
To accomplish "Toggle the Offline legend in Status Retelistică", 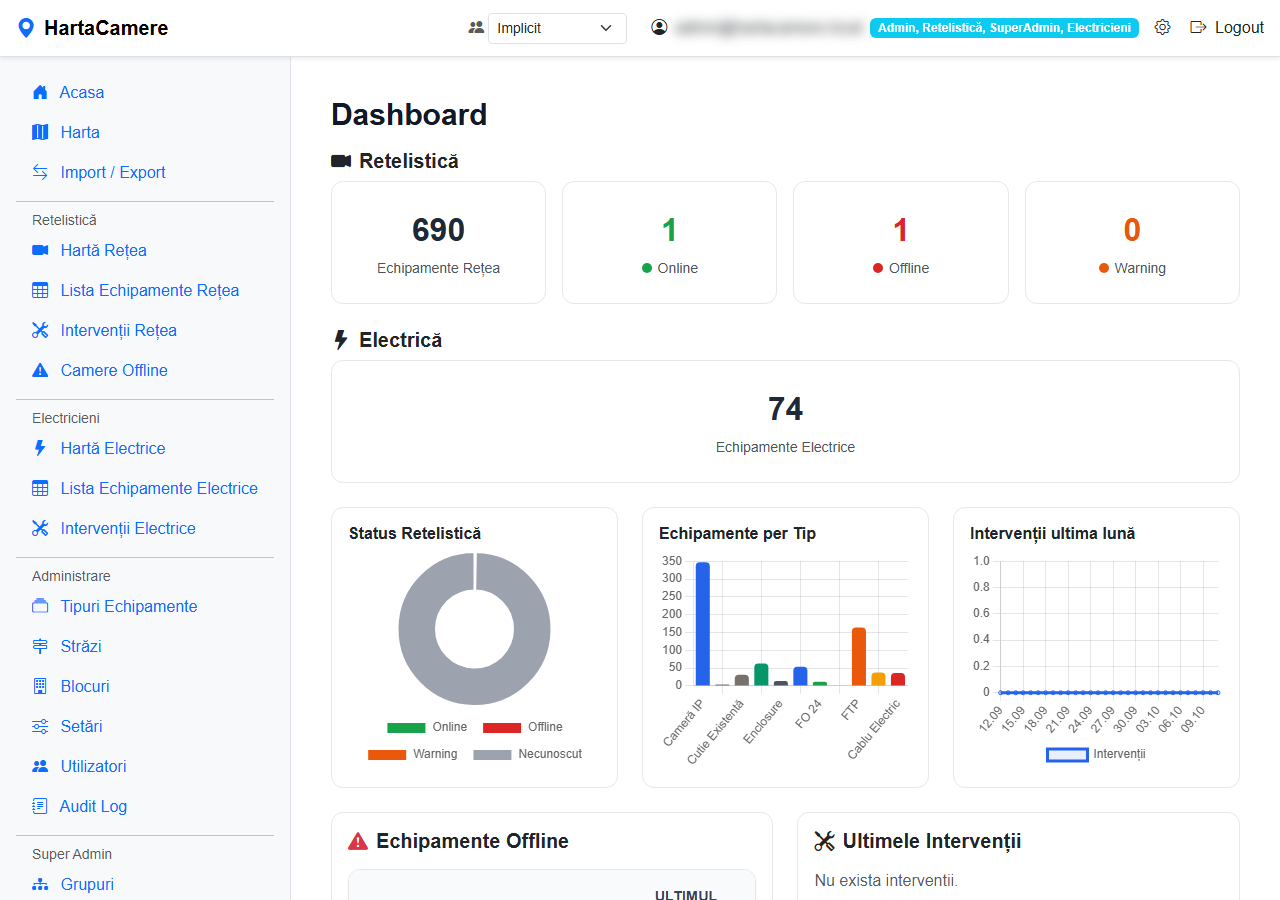I will [523, 727].
